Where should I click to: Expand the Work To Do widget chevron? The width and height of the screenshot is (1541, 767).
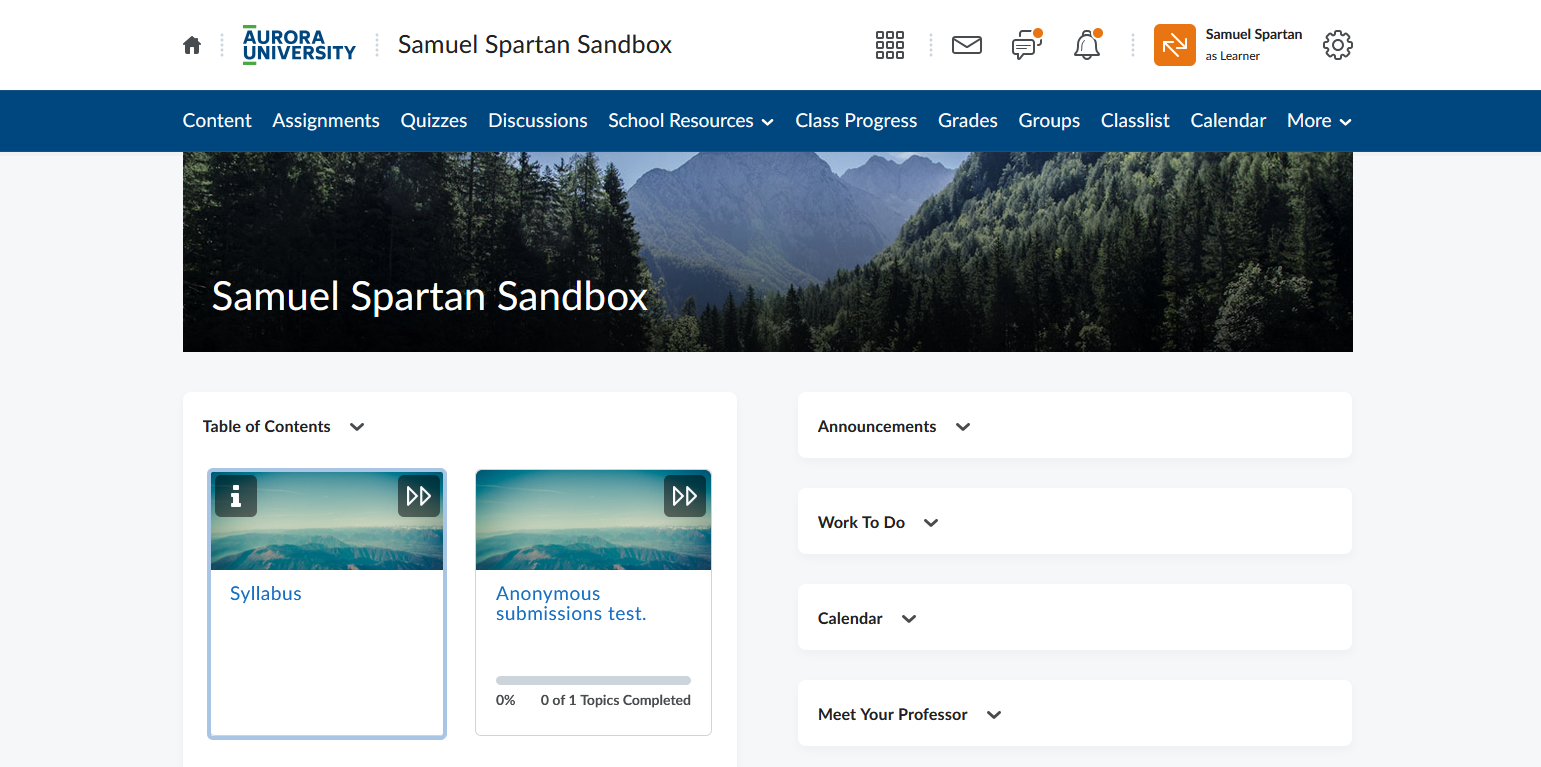coord(931,523)
